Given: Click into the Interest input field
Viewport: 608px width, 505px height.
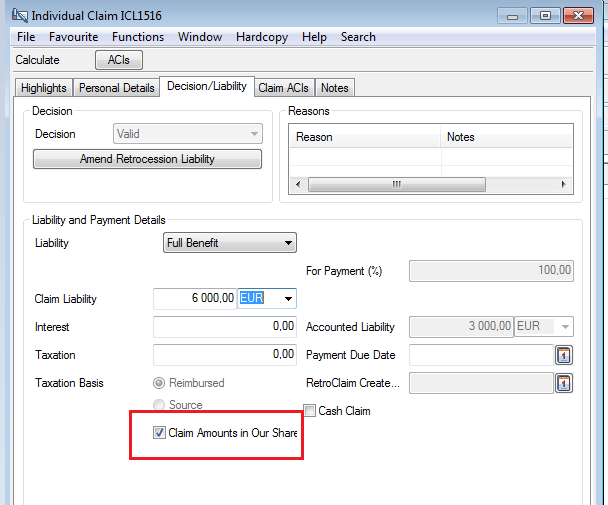Looking at the screenshot, I should 224,327.
